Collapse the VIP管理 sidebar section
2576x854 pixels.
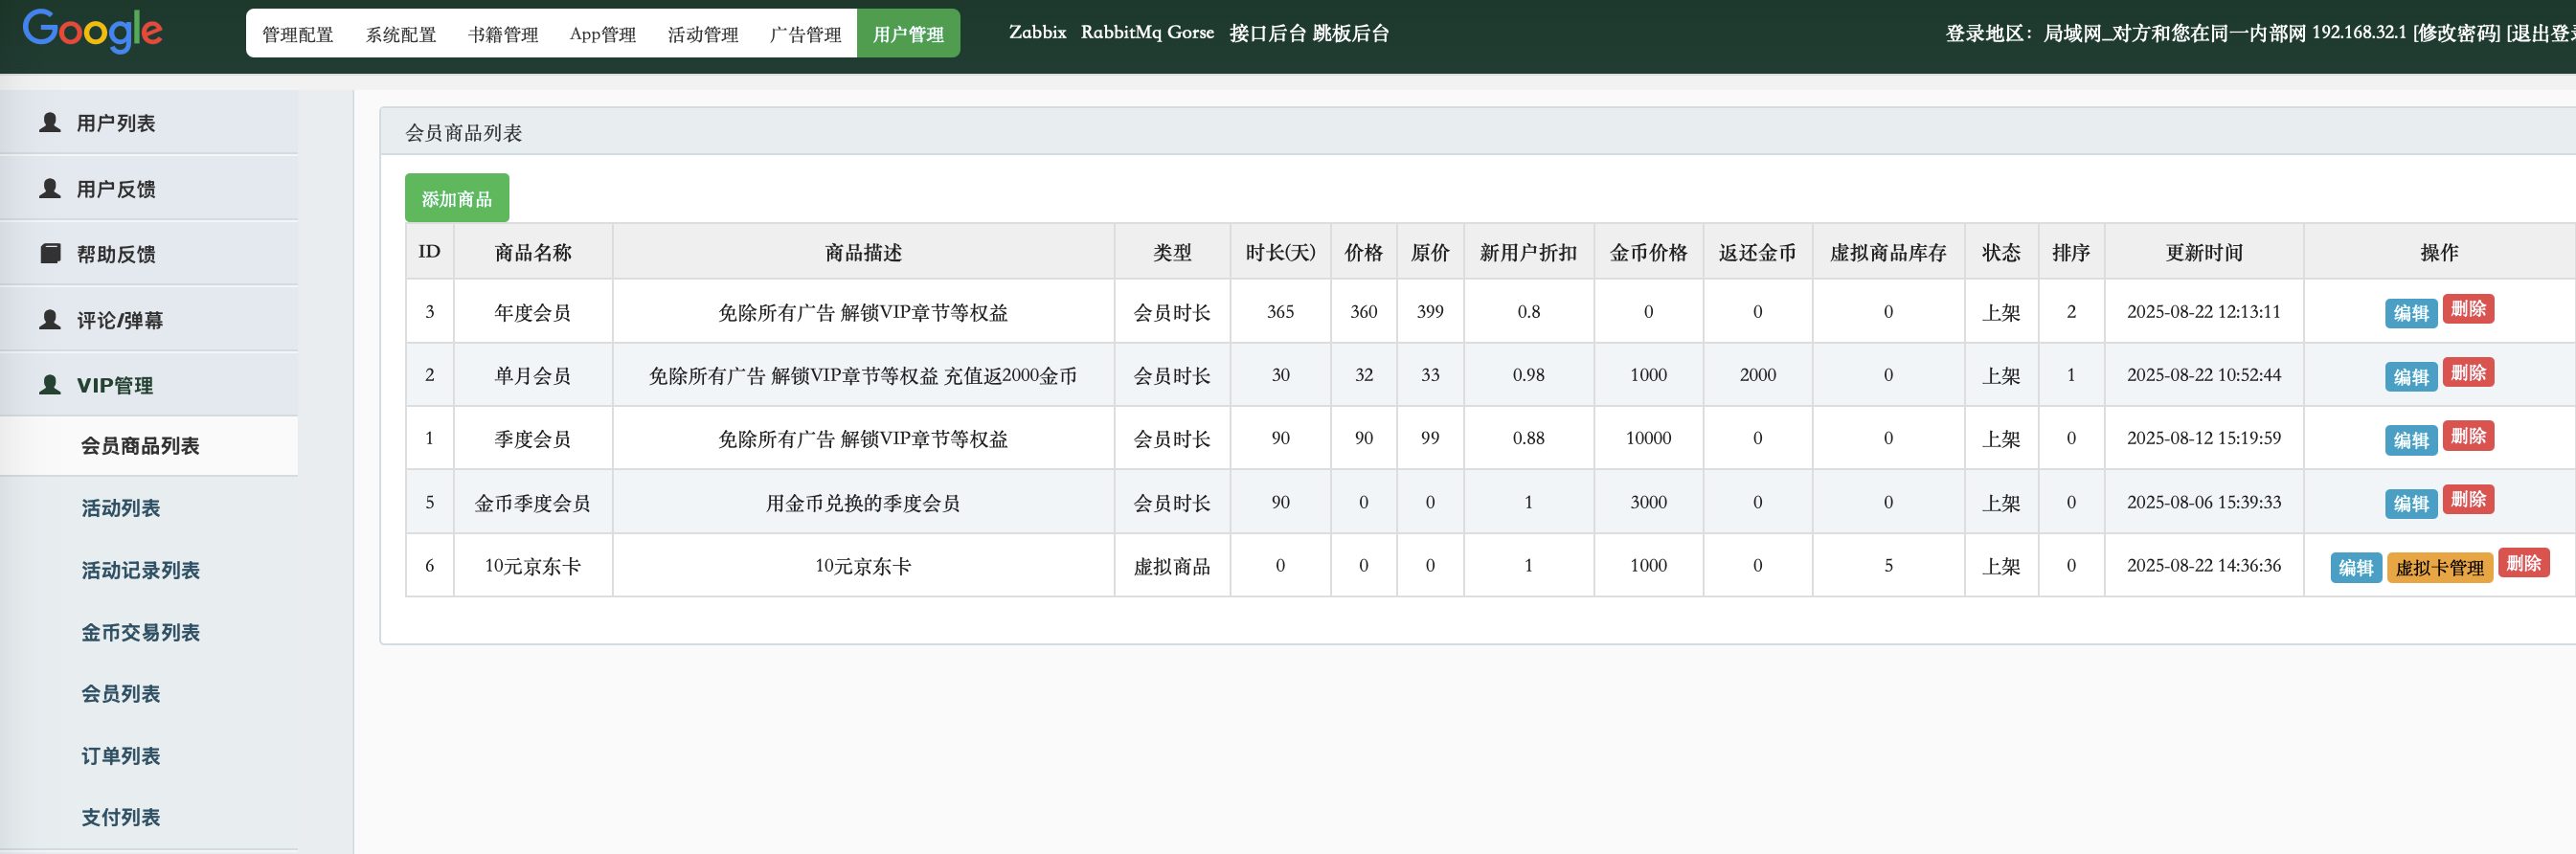tap(115, 385)
